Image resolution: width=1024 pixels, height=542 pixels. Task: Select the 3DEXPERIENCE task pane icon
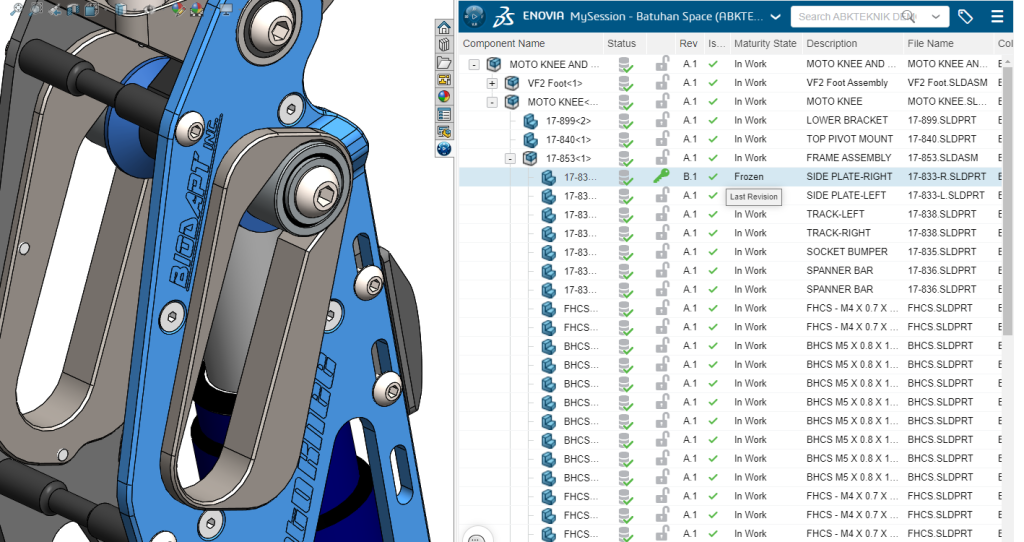pyautogui.click(x=444, y=149)
